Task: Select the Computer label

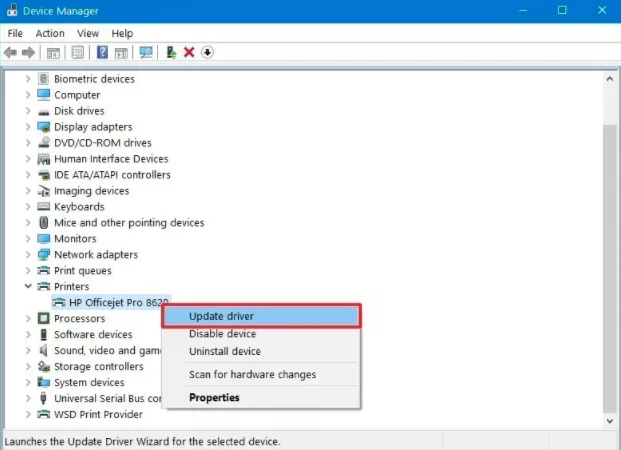Action: click(x=77, y=95)
